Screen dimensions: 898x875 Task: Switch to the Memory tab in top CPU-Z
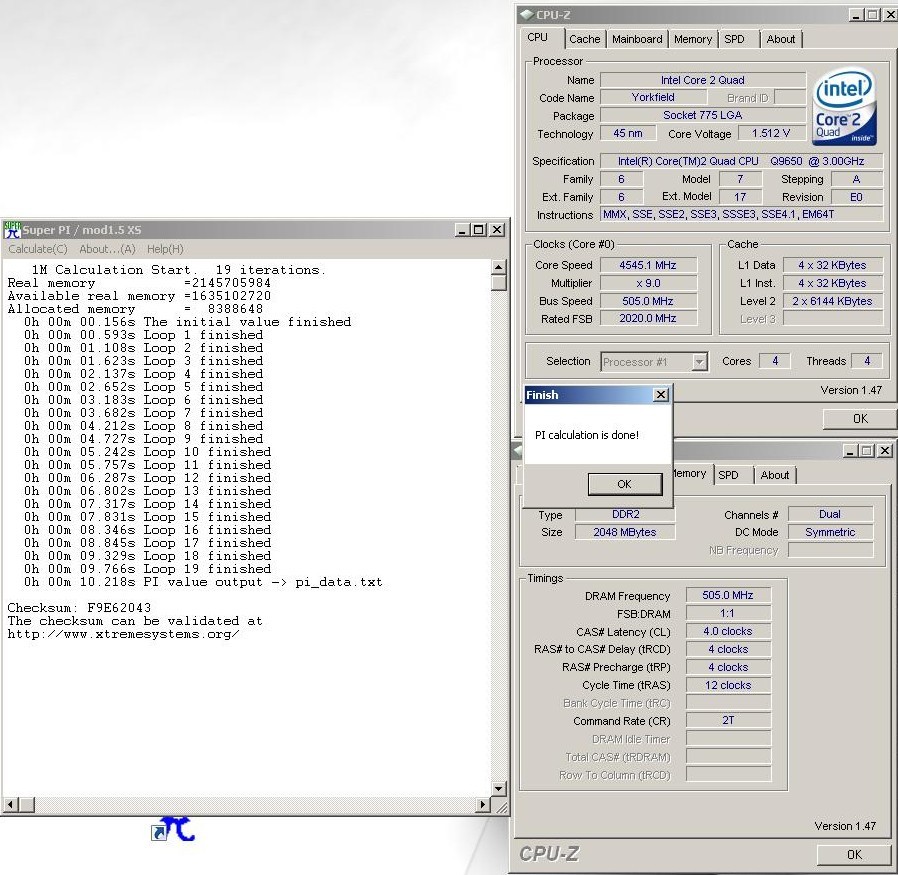(692, 39)
